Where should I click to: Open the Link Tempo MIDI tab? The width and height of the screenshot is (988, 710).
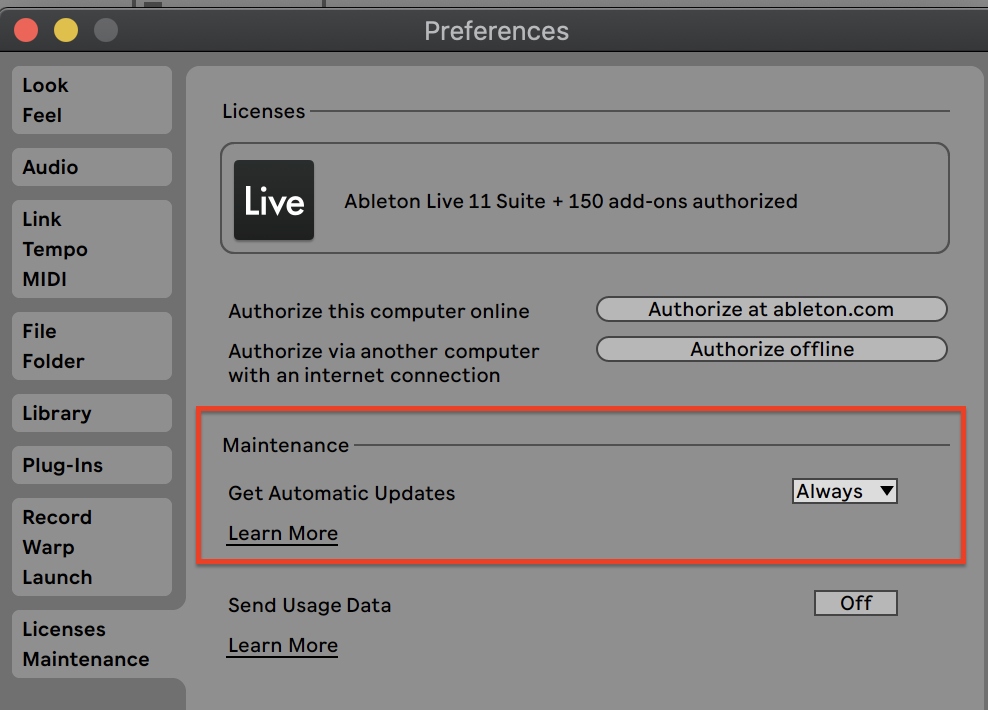click(92, 249)
